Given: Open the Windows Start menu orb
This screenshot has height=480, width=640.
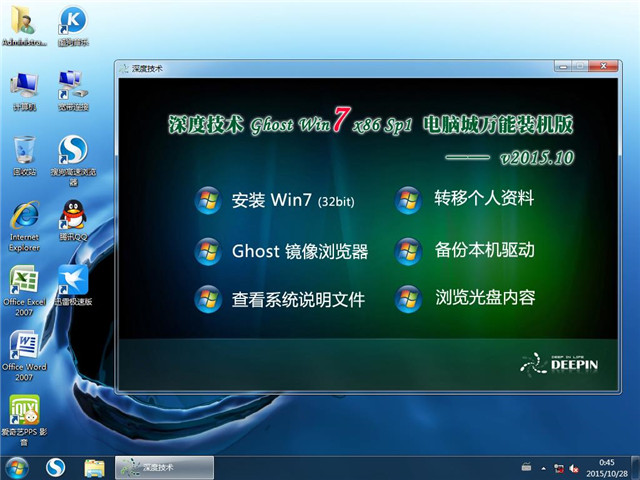Looking at the screenshot, I should point(16,468).
